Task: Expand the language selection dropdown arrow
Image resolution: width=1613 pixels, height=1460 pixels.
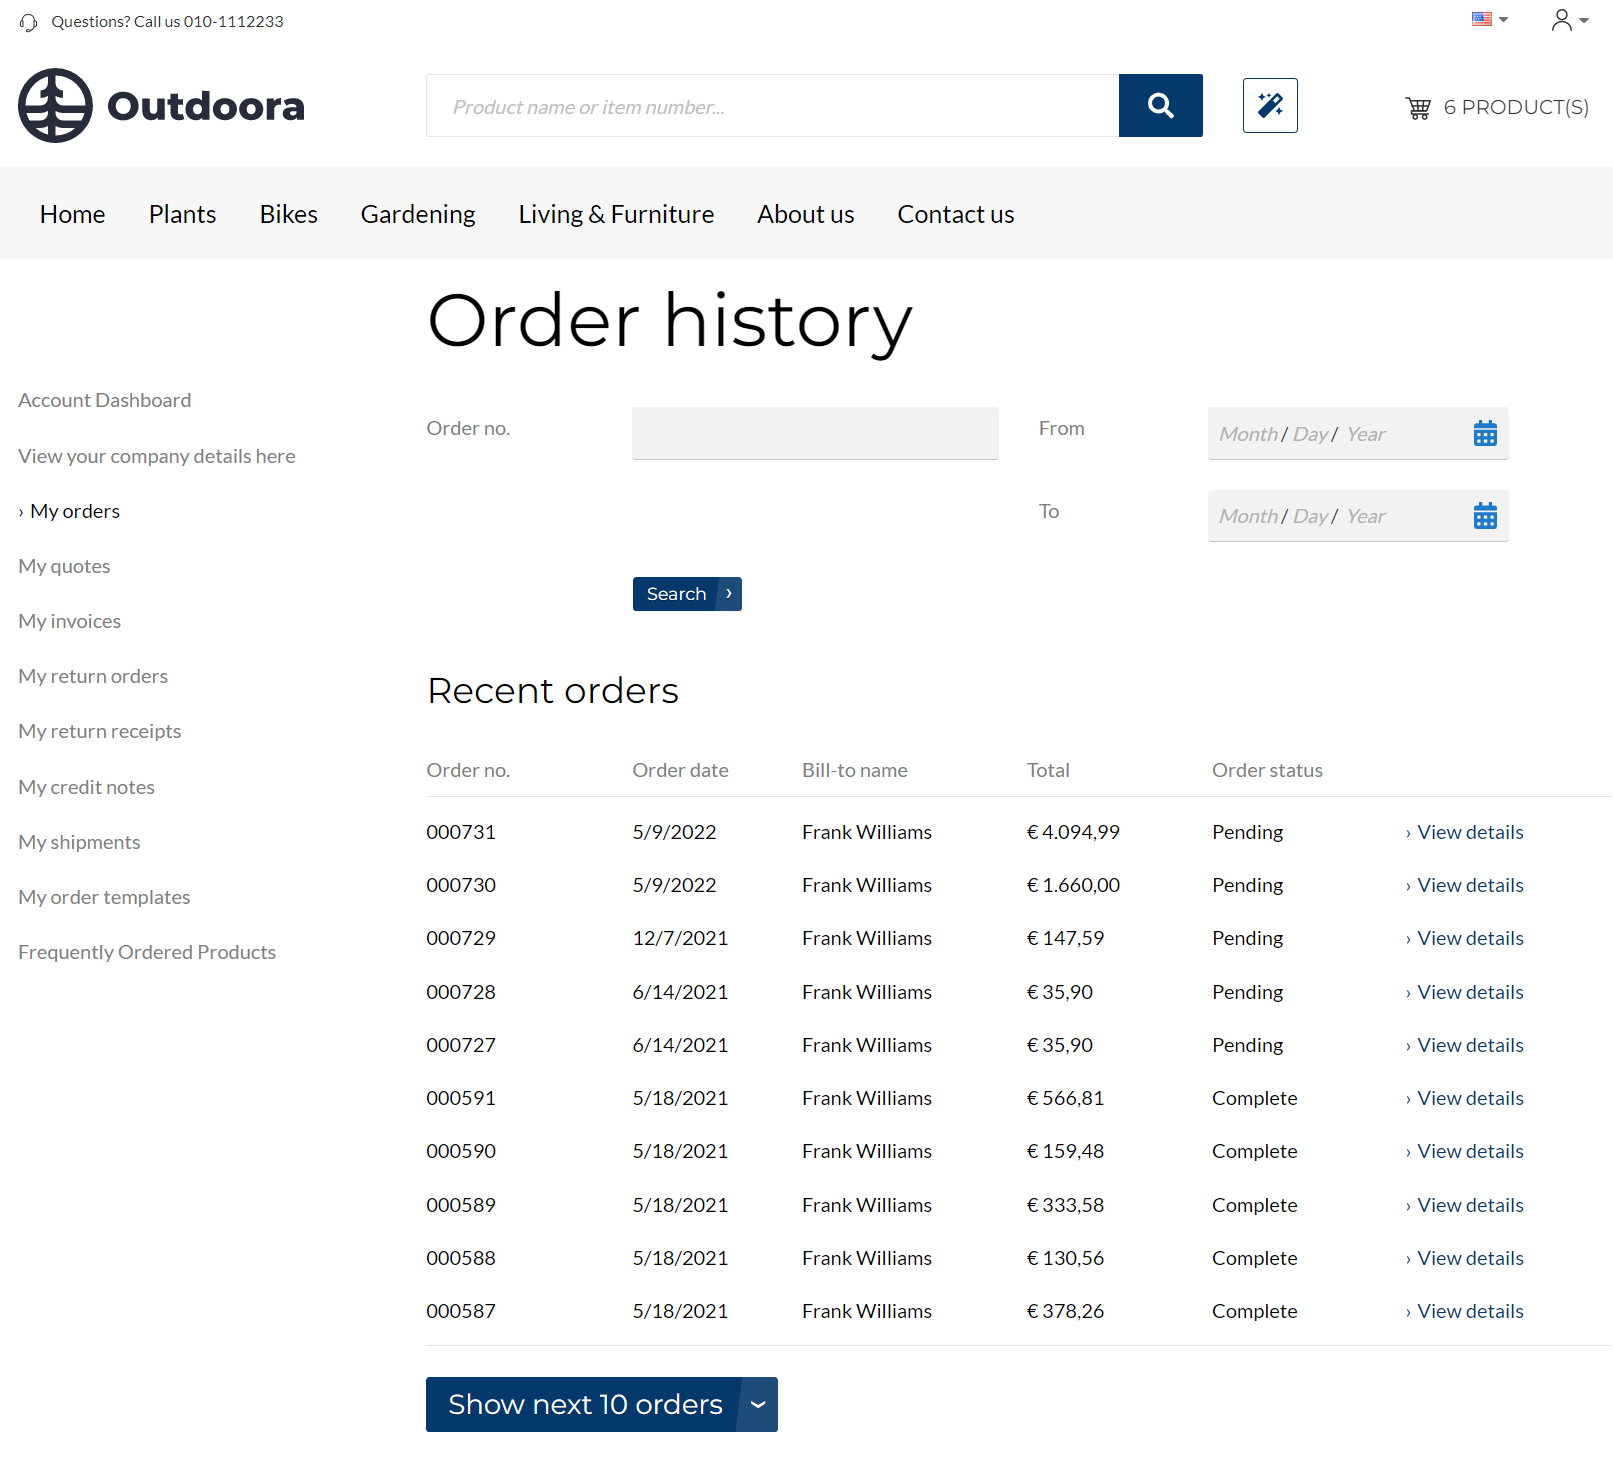Action: pos(1502,20)
